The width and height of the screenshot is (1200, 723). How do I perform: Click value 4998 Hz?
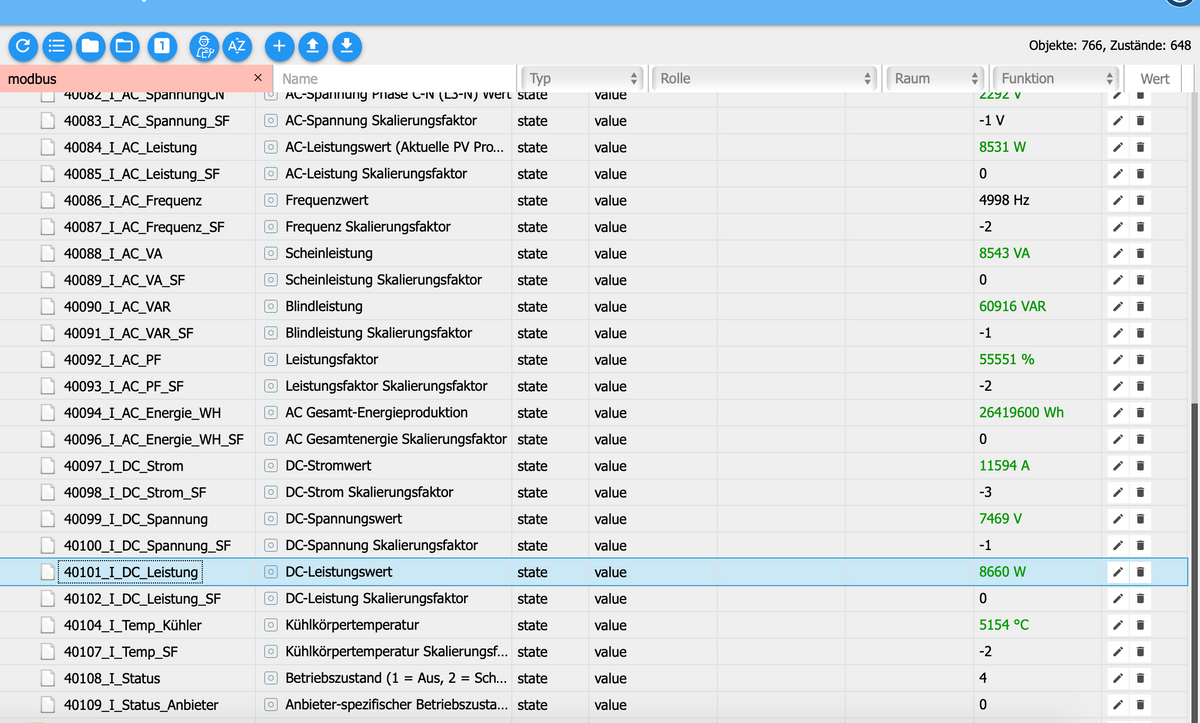(x=1004, y=200)
